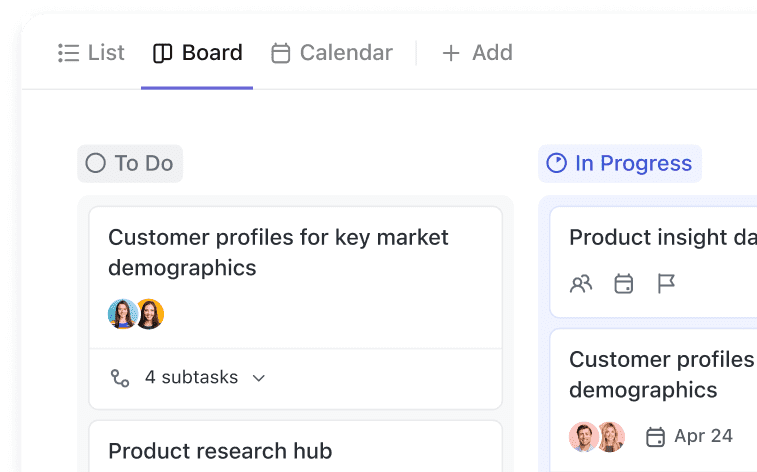Image resolution: width=757 pixels, height=472 pixels.
Task: Open Customer profiles card in In Progress
Action: (x=653, y=401)
